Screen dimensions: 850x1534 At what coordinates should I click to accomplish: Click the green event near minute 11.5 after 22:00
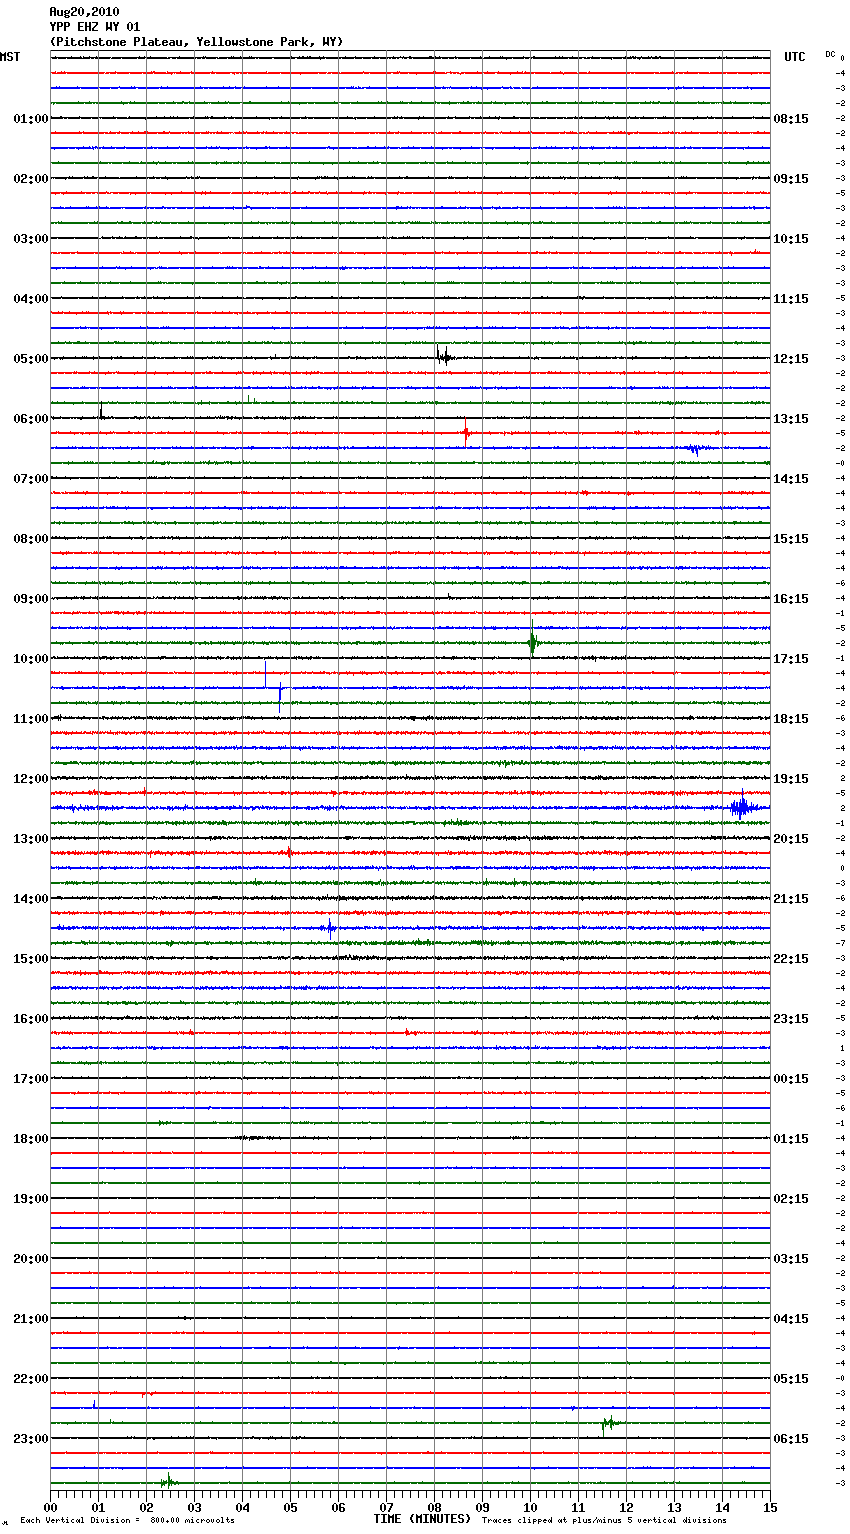(610, 1422)
